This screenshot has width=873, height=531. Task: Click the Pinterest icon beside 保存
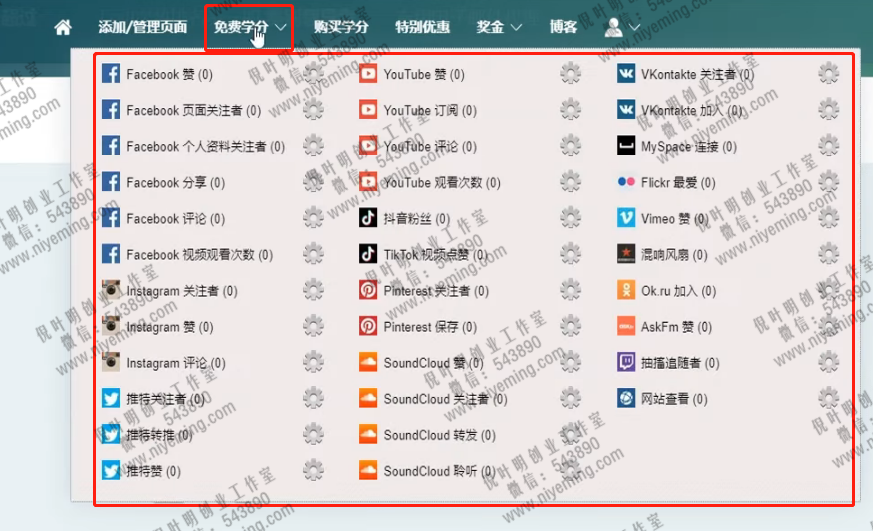368,326
